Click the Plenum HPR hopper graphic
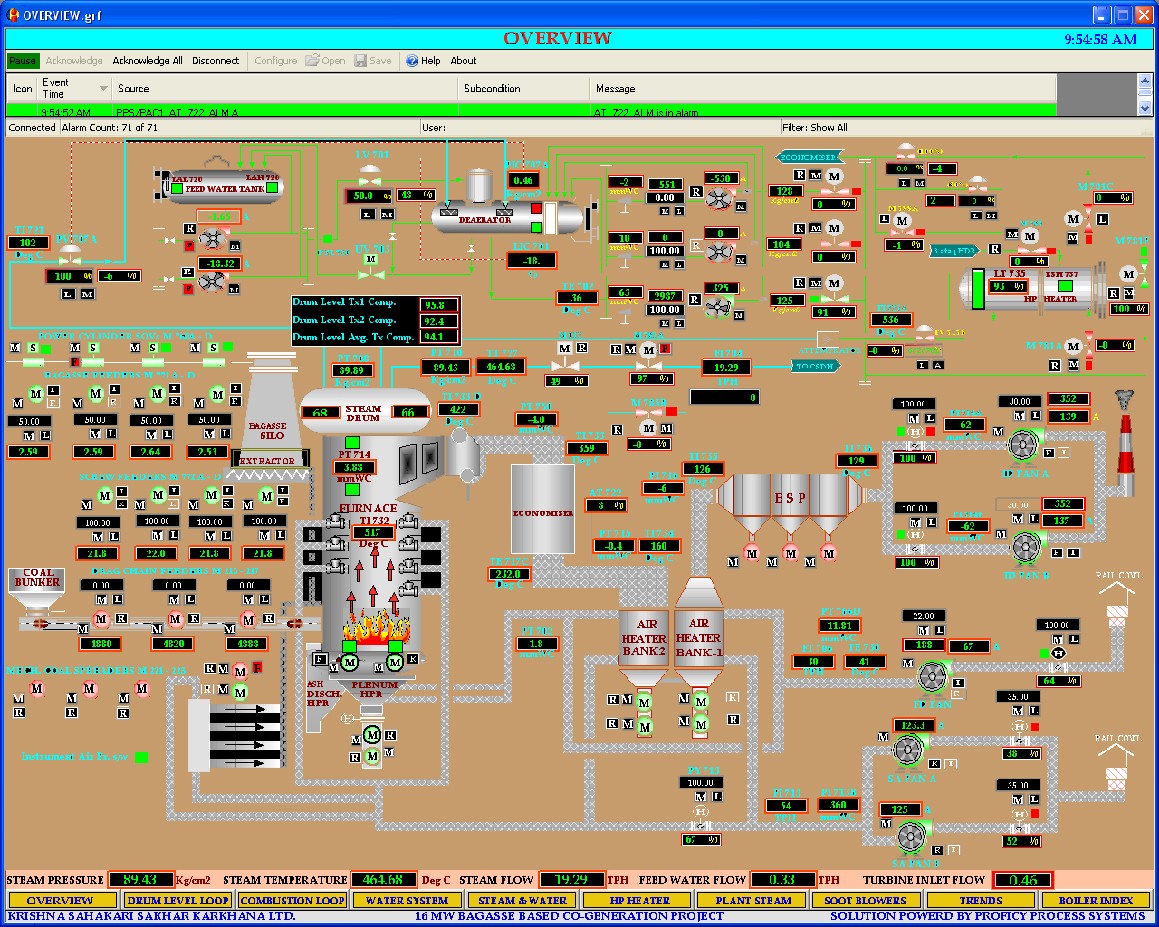This screenshot has height=927, width=1159. coord(374,689)
